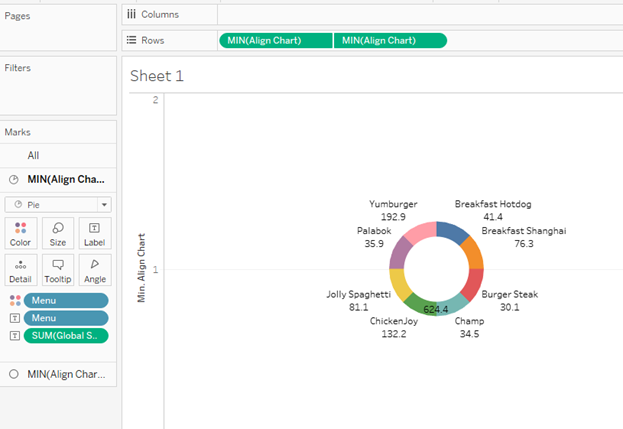623x429 pixels.
Task: Click the purple Palabok pie slice
Action: click(x=400, y=254)
